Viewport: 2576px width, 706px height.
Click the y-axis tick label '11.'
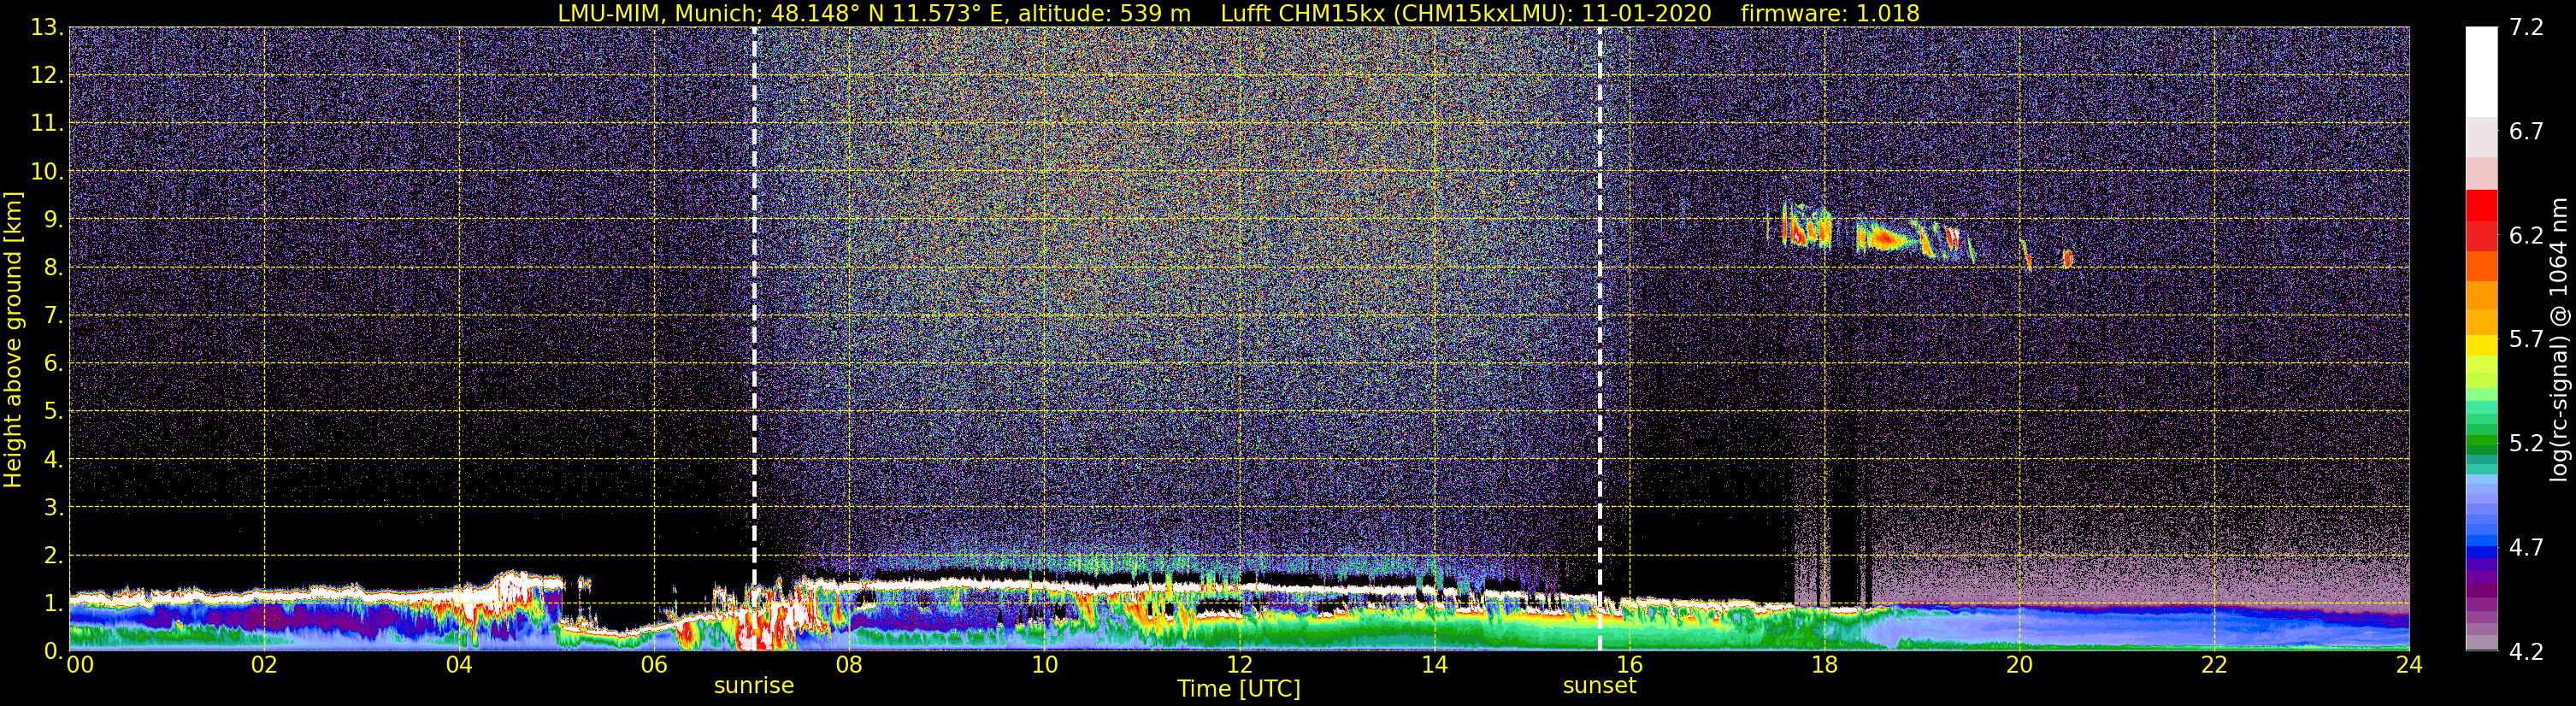(x=47, y=124)
